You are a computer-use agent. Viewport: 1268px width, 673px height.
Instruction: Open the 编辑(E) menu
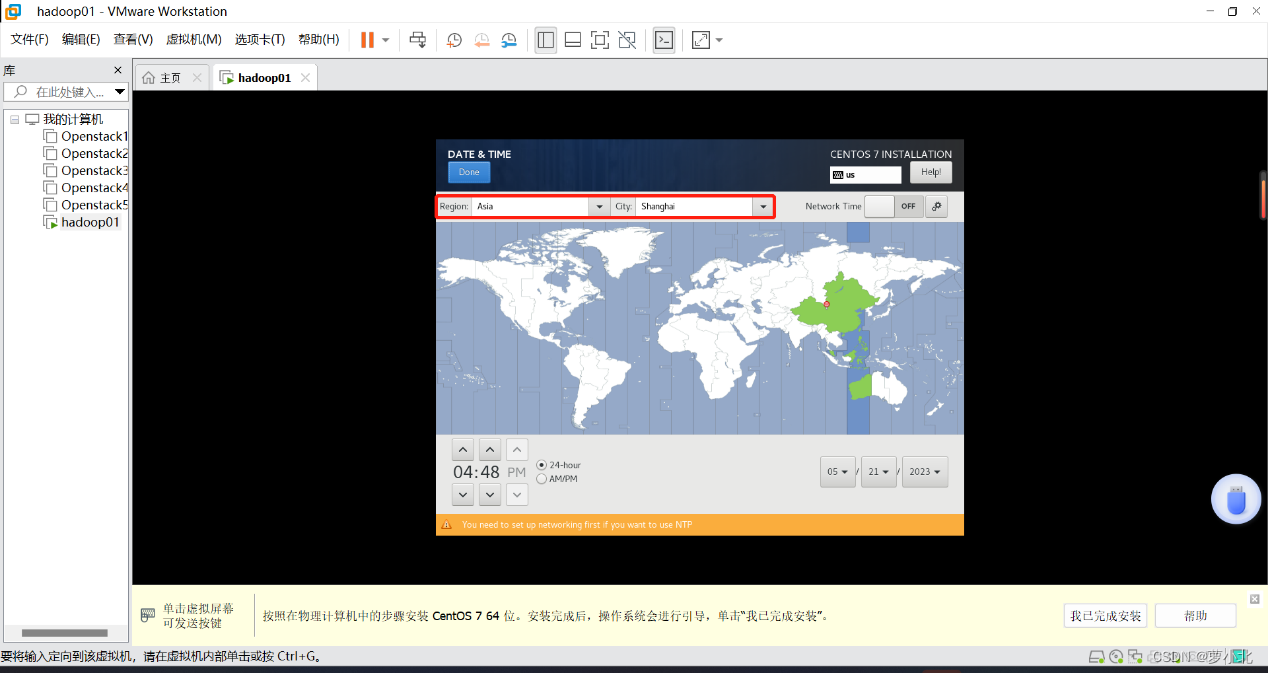pyautogui.click(x=81, y=39)
